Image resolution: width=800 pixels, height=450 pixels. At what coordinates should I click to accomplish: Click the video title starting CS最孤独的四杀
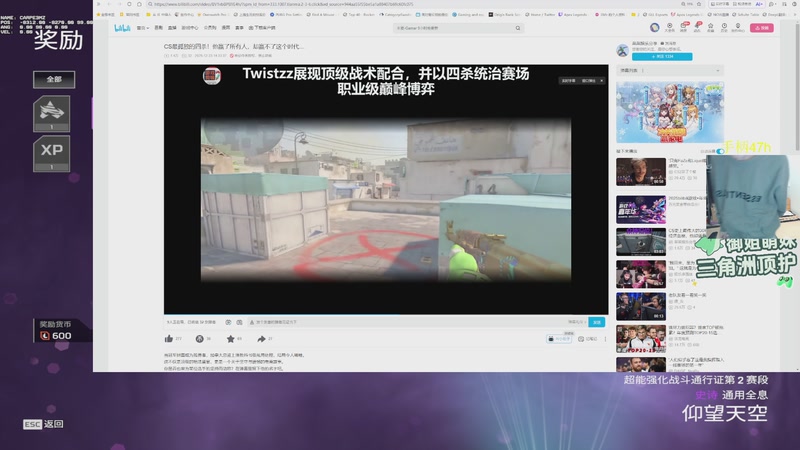coord(234,46)
